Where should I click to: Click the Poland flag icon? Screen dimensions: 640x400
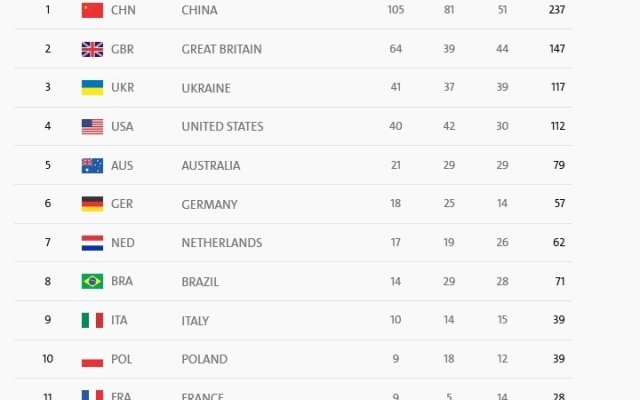click(x=92, y=359)
